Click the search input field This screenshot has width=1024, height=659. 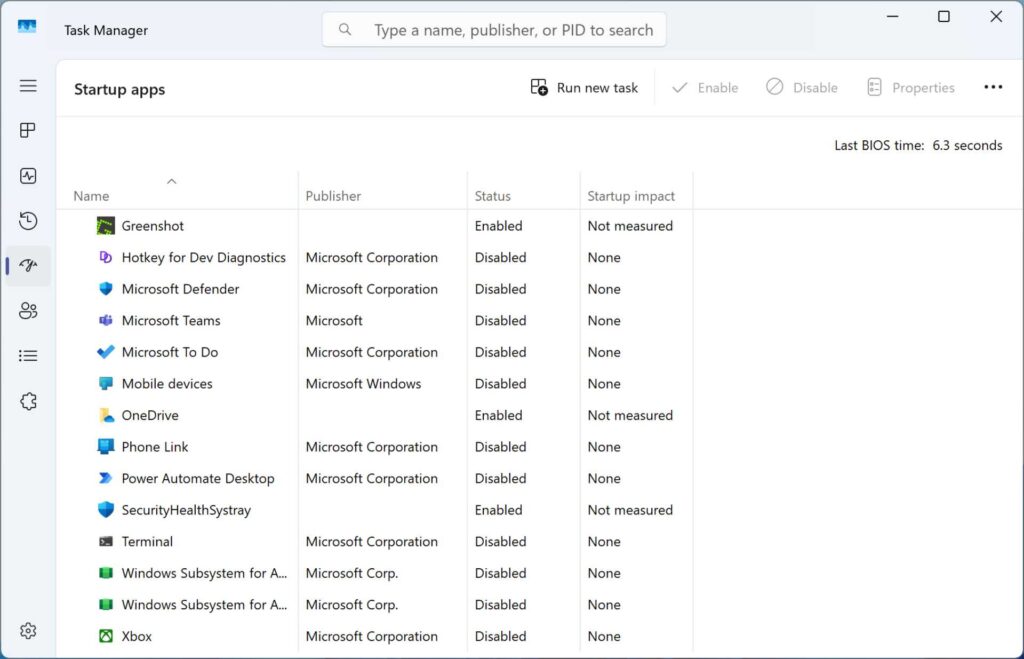coord(500,29)
